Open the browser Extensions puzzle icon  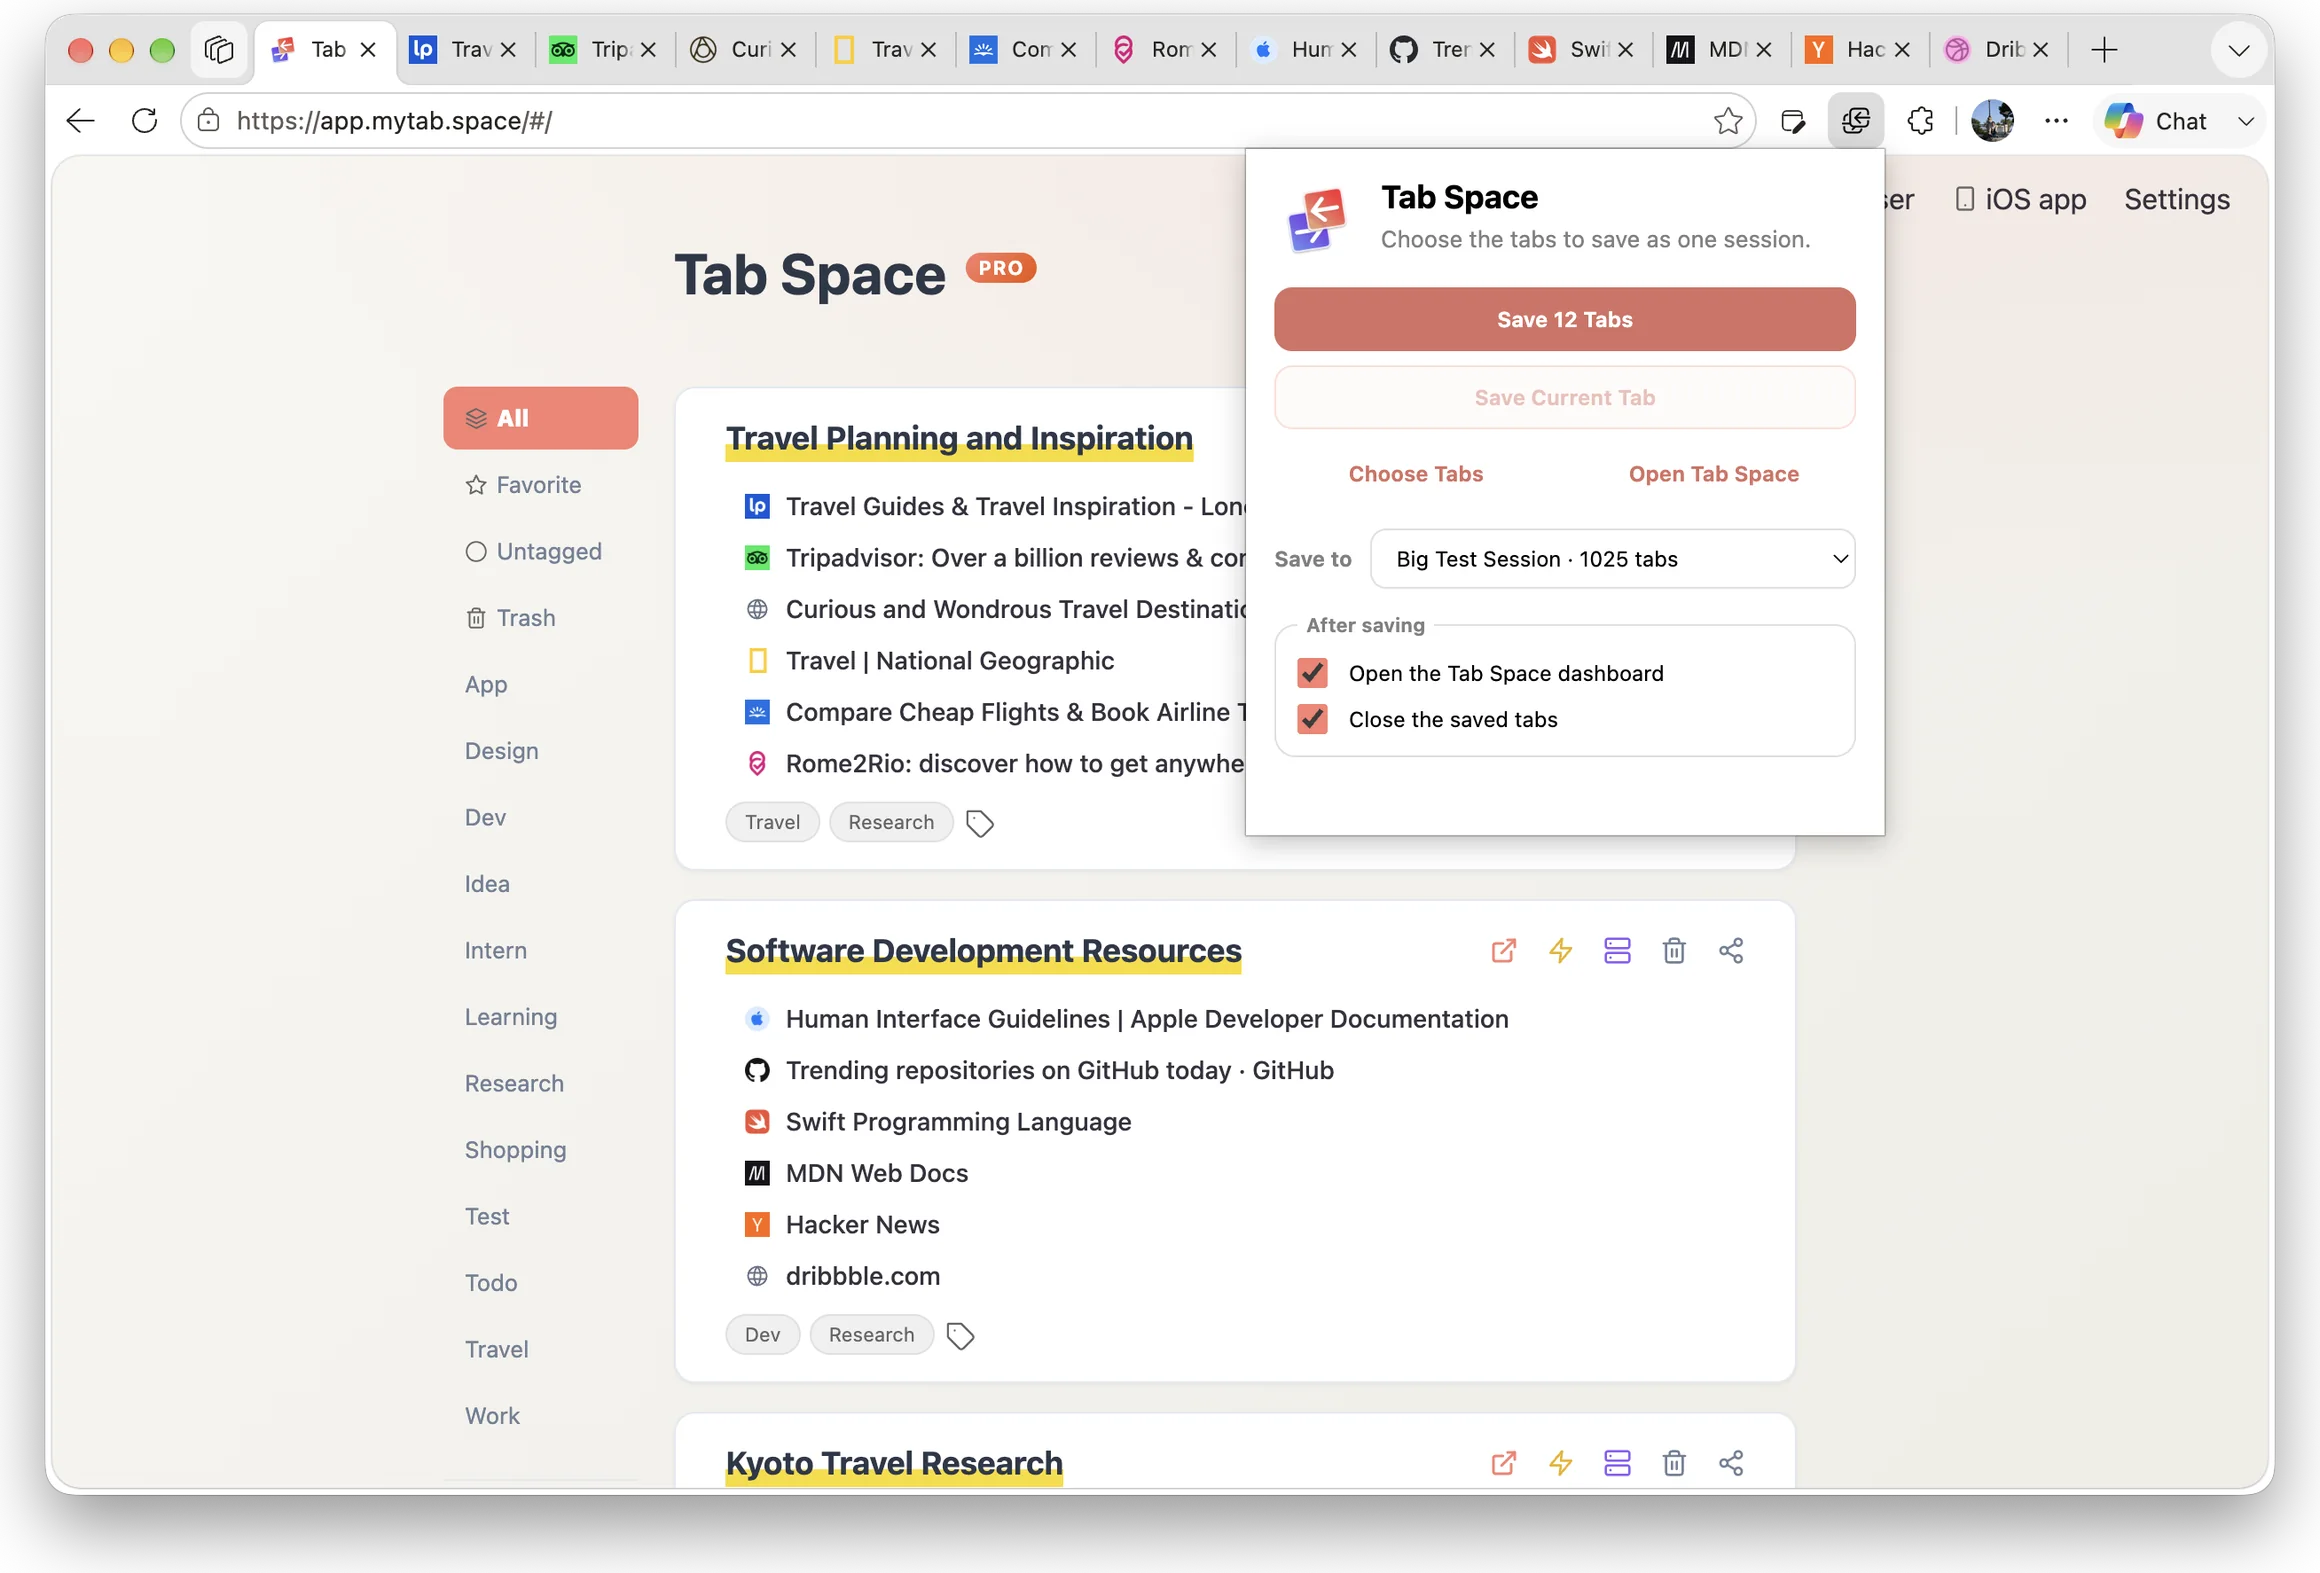pyautogui.click(x=1920, y=121)
